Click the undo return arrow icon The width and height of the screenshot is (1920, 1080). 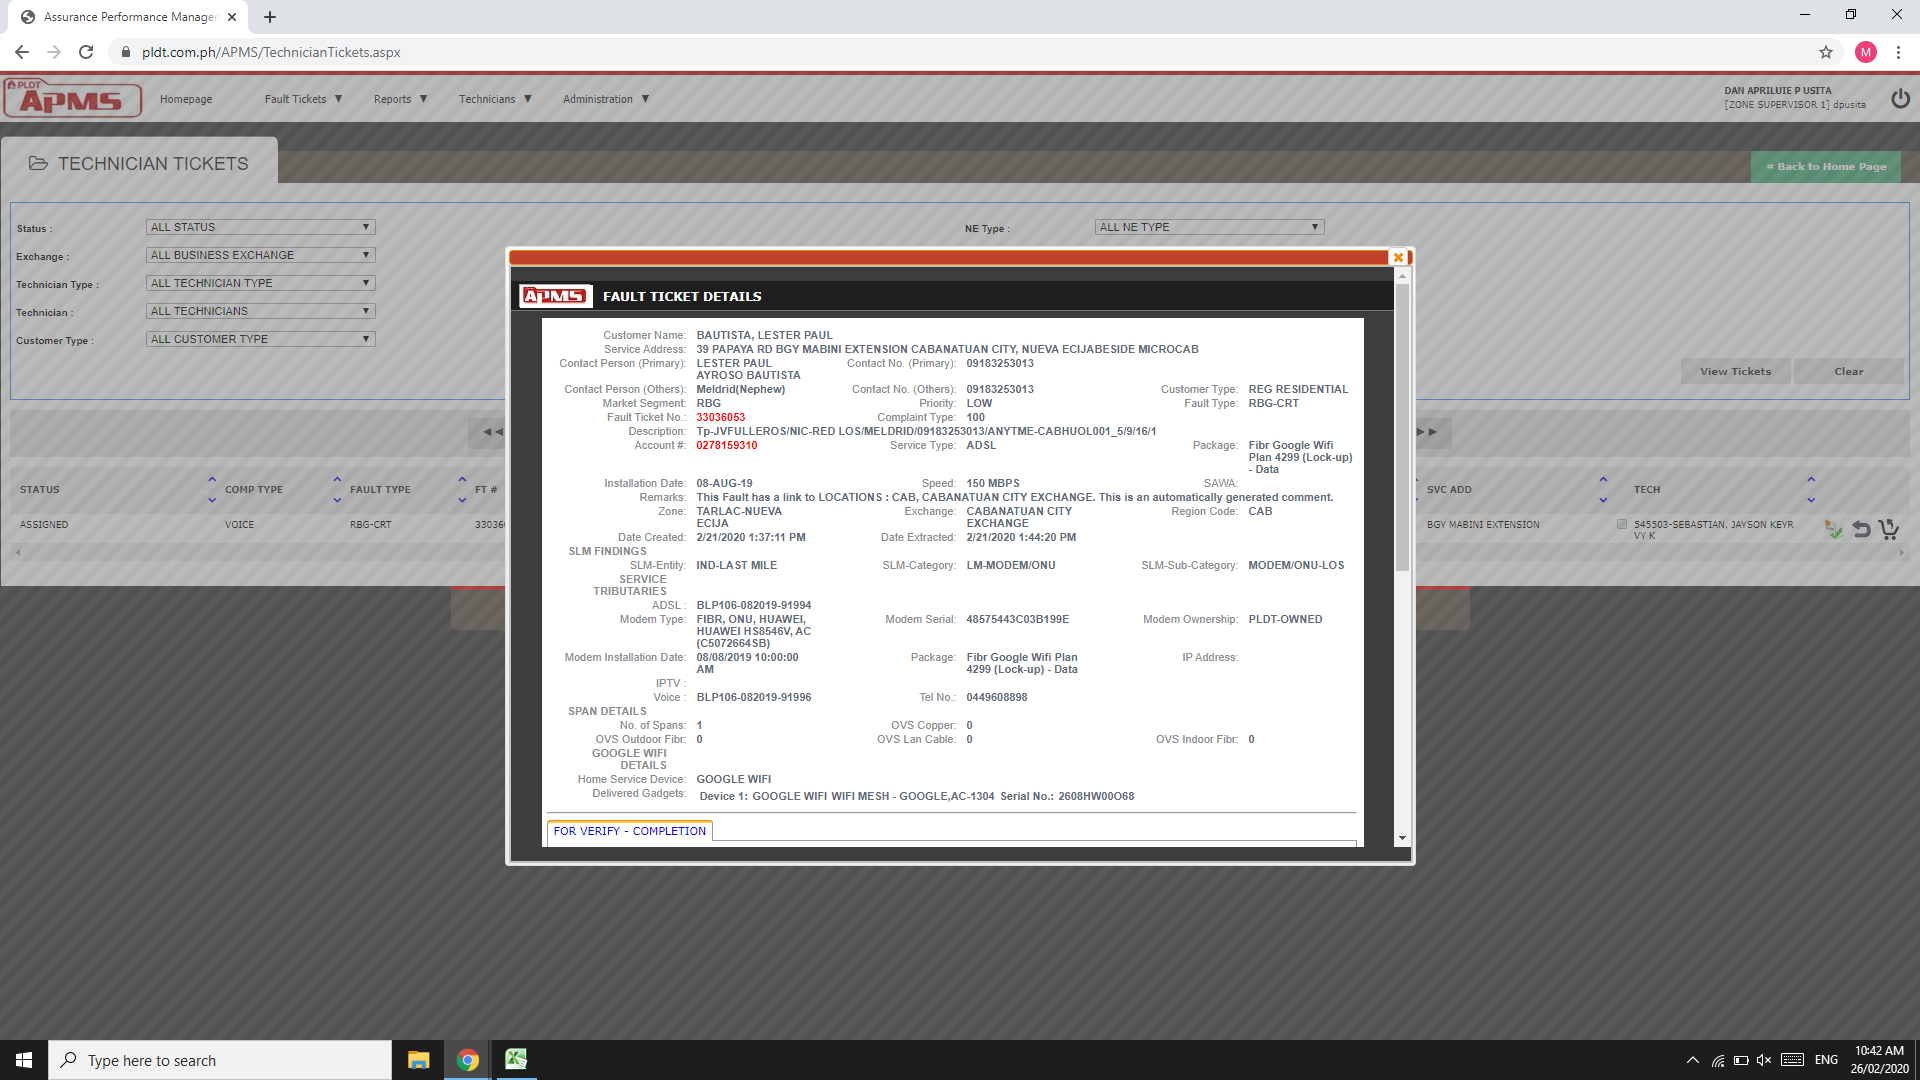pos(1861,529)
